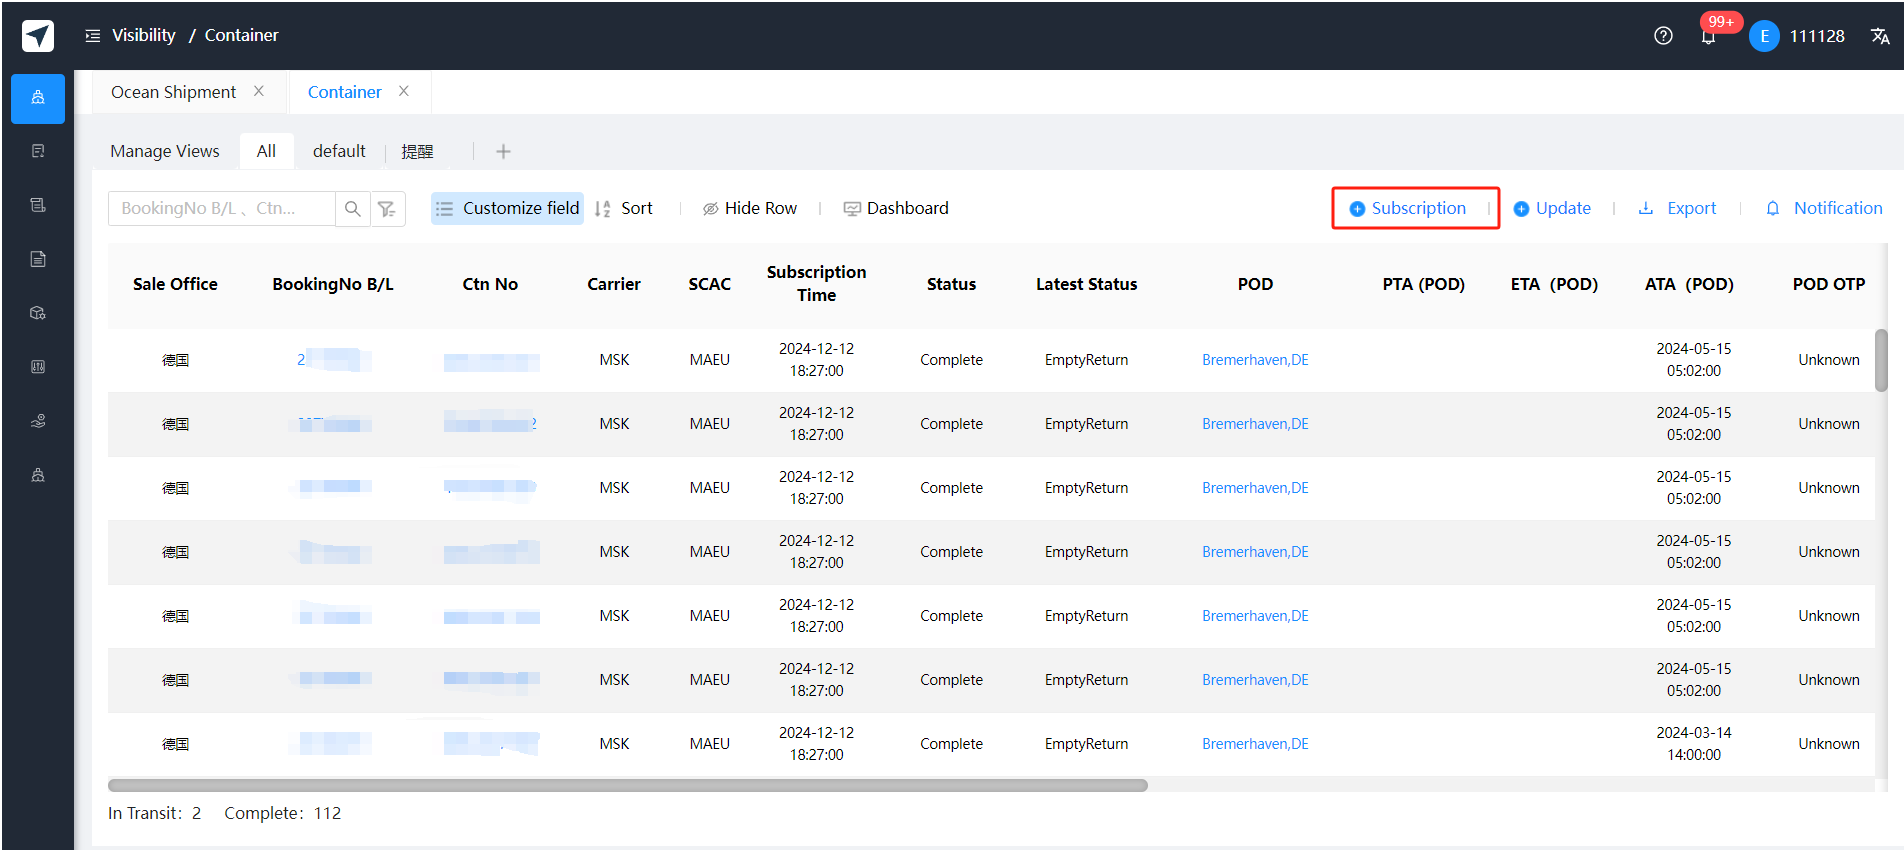Open the seventh sidebar icon
1904x850 pixels.
[x=38, y=421]
